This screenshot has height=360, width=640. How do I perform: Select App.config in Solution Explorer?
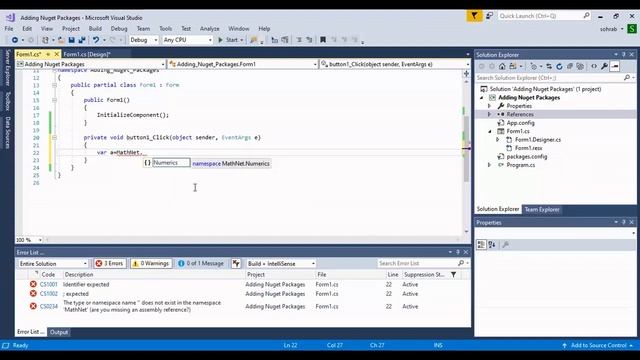tap(520, 123)
